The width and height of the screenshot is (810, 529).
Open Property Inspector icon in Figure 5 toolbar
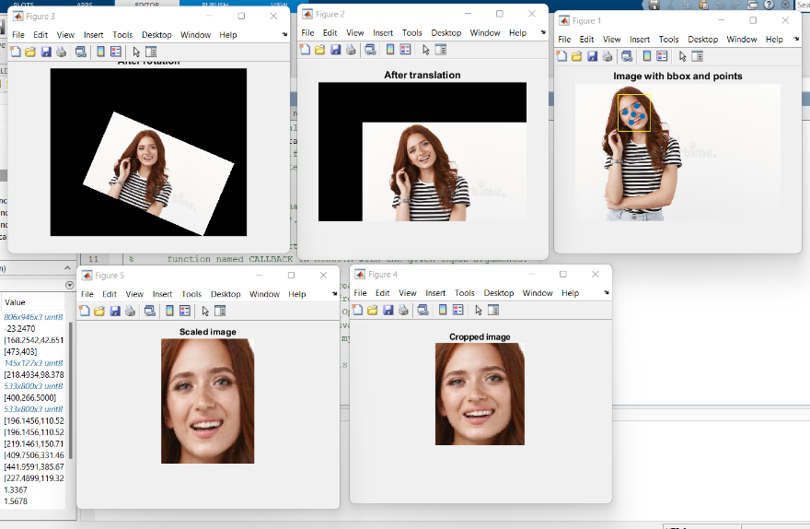[x=220, y=311]
